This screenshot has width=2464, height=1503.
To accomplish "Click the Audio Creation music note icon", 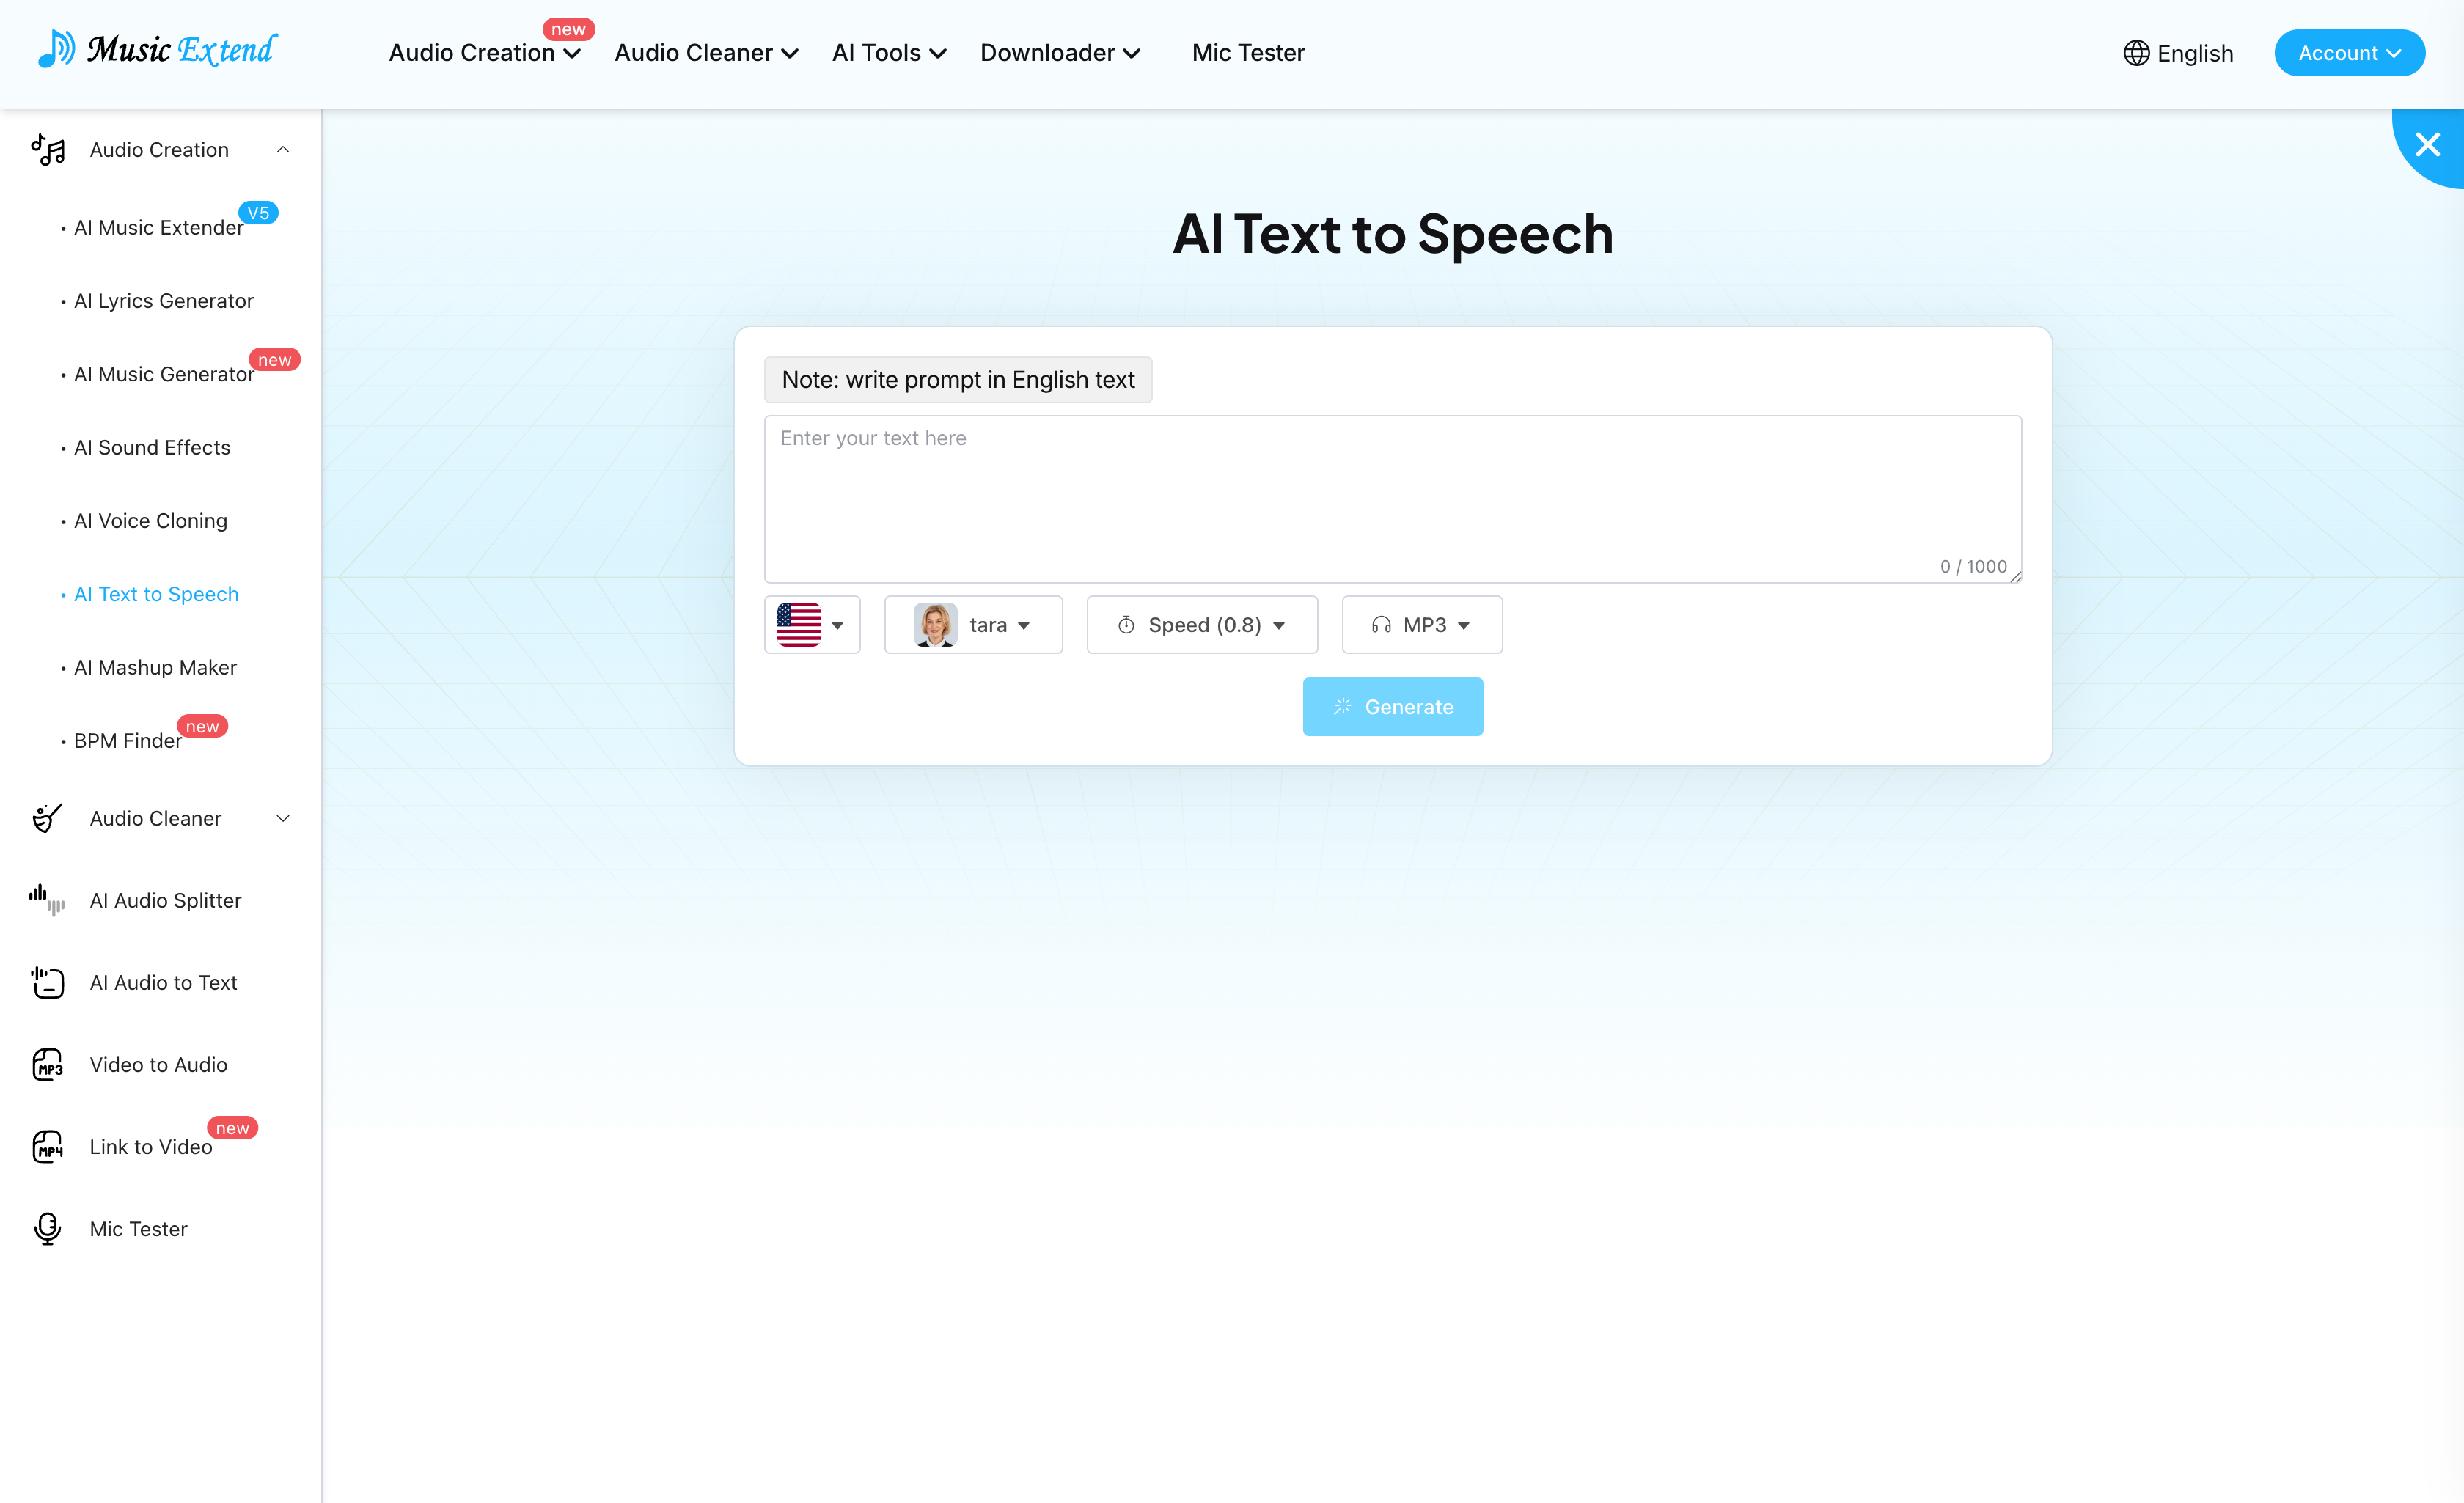I will 47,150.
